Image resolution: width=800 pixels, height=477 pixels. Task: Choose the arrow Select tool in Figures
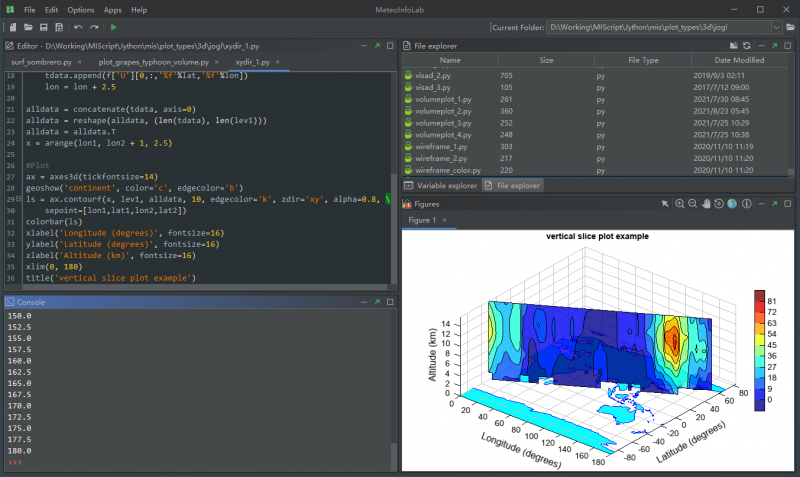[665, 204]
